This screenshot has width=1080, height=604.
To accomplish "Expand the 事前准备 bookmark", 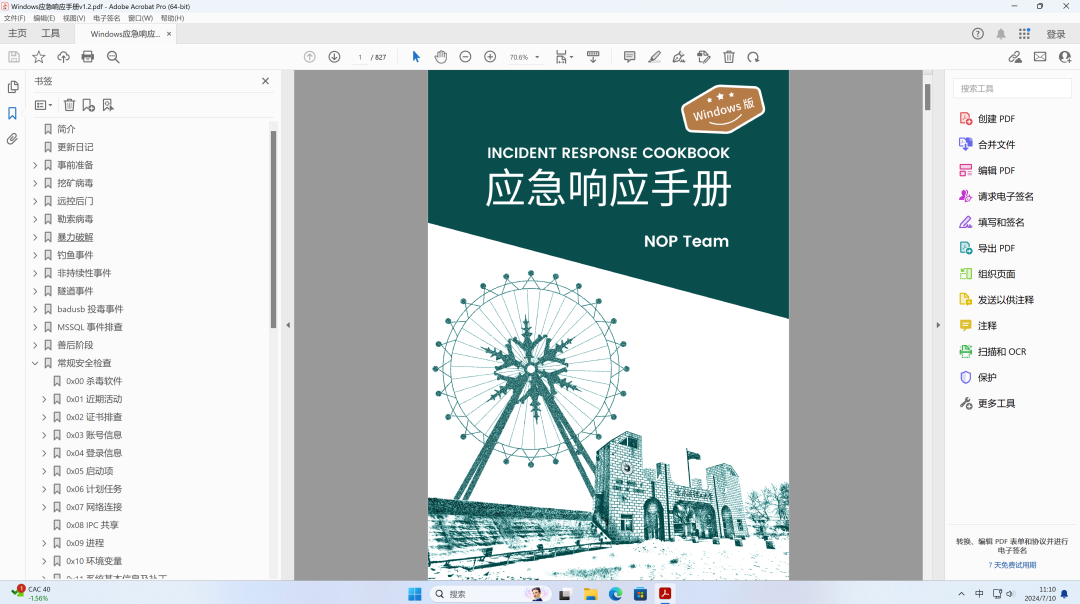I will [35, 164].
